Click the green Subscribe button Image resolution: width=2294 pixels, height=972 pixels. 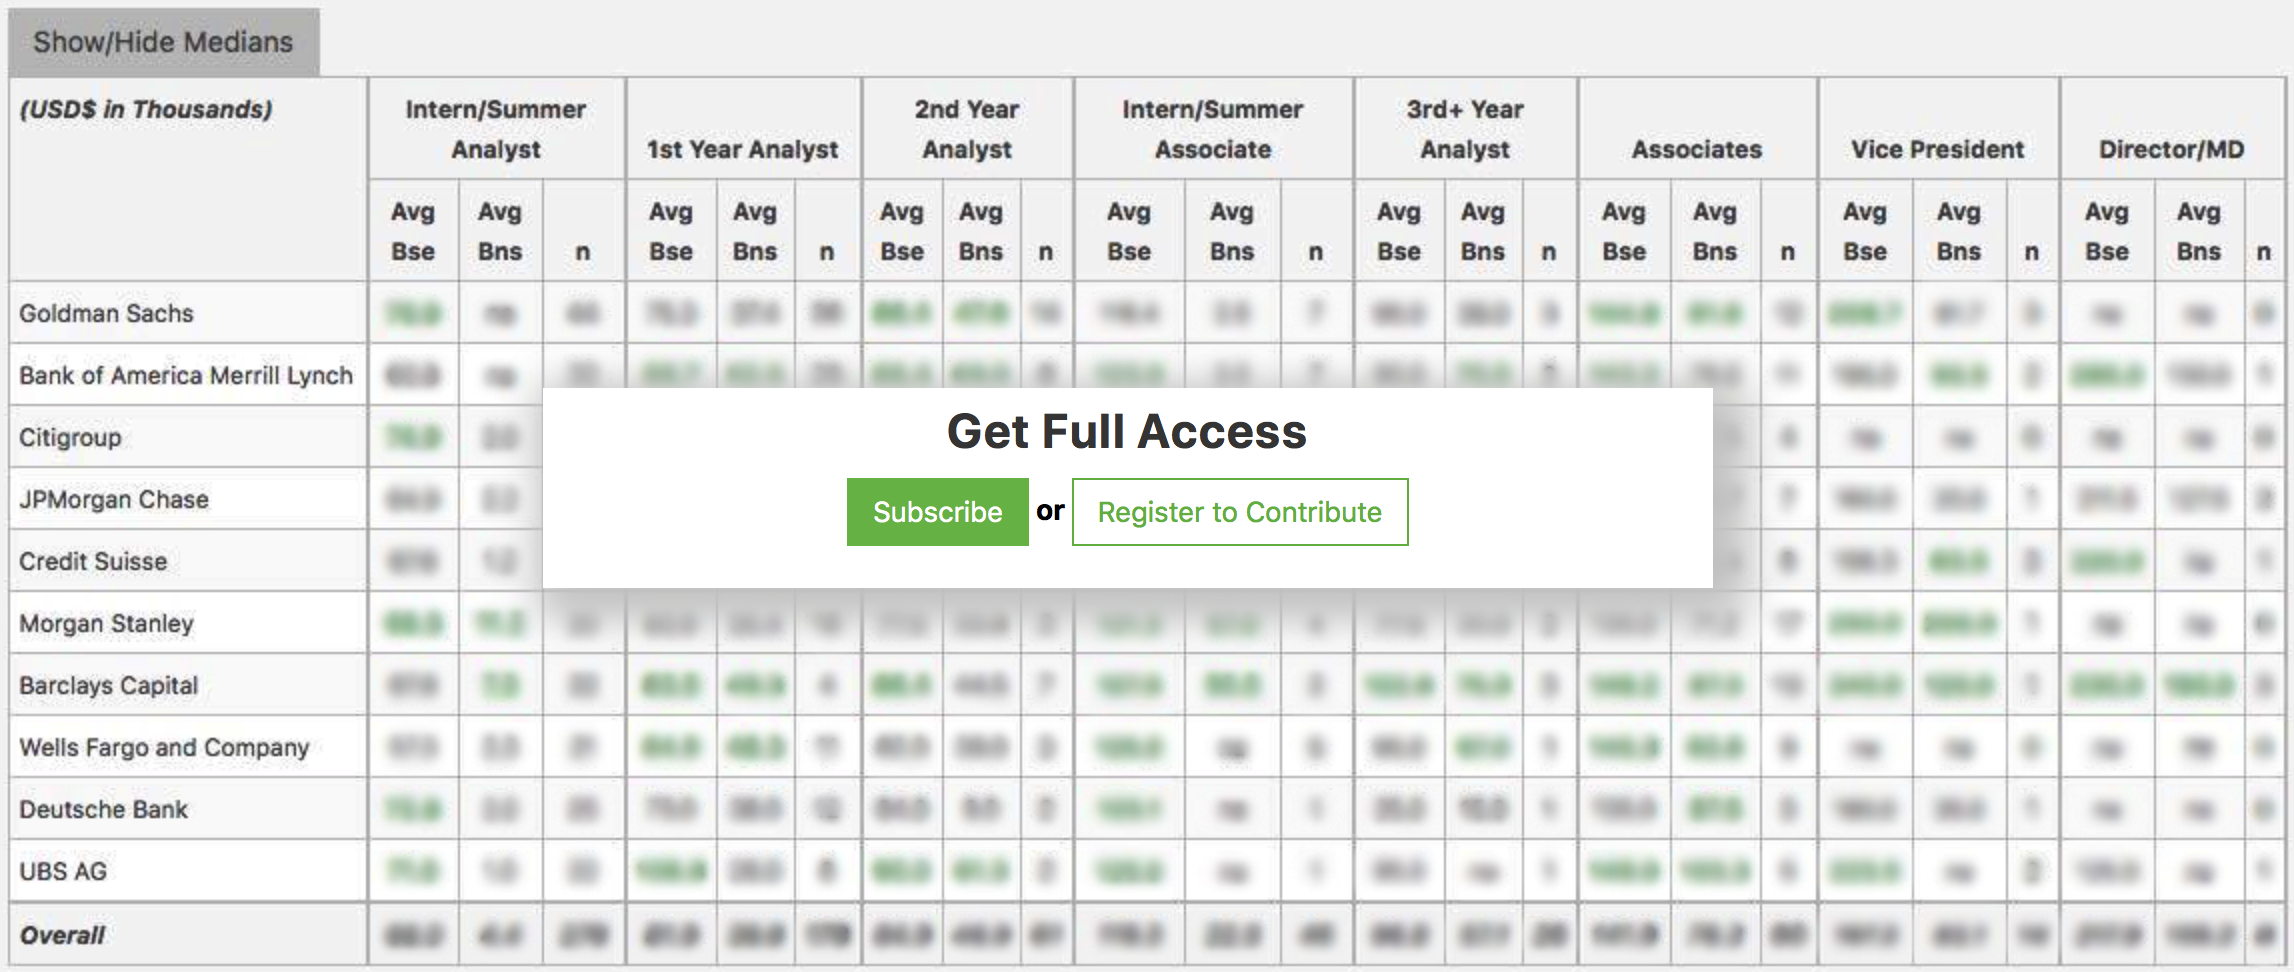coord(937,512)
